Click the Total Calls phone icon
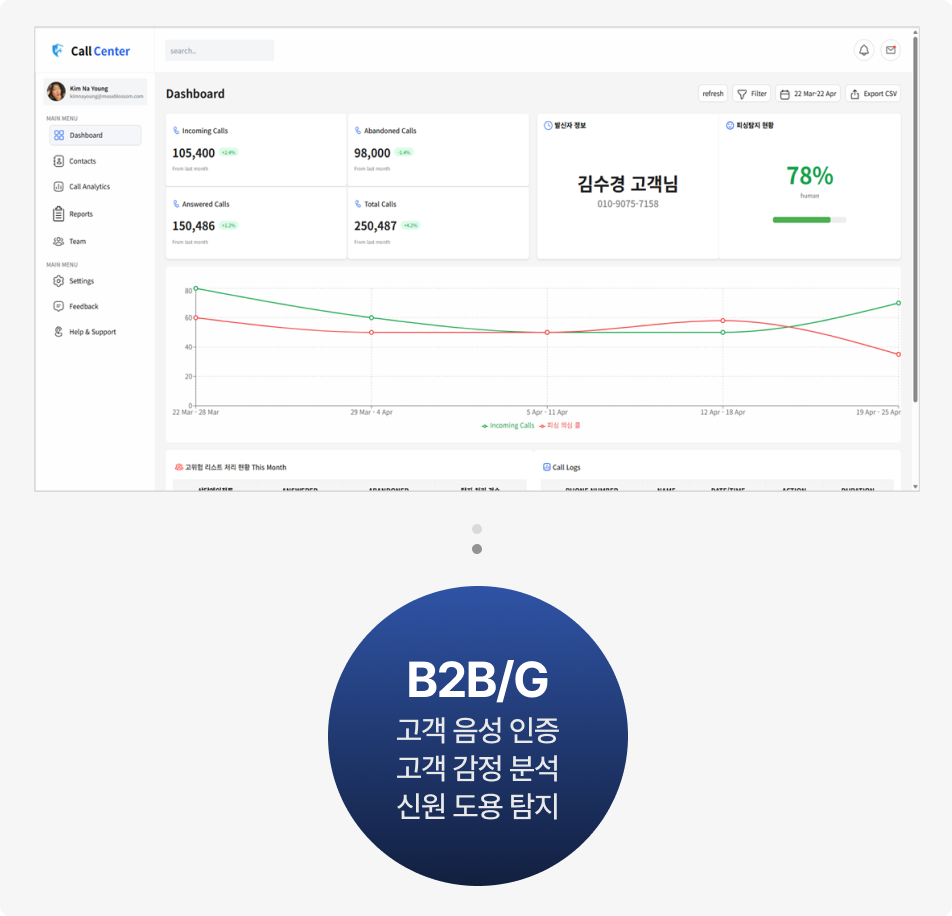Image resolution: width=952 pixels, height=916 pixels. point(358,204)
